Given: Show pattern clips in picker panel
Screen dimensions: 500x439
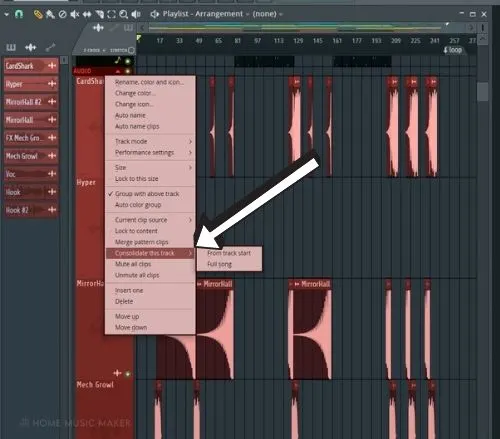Looking at the screenshot, I should tap(11, 48).
